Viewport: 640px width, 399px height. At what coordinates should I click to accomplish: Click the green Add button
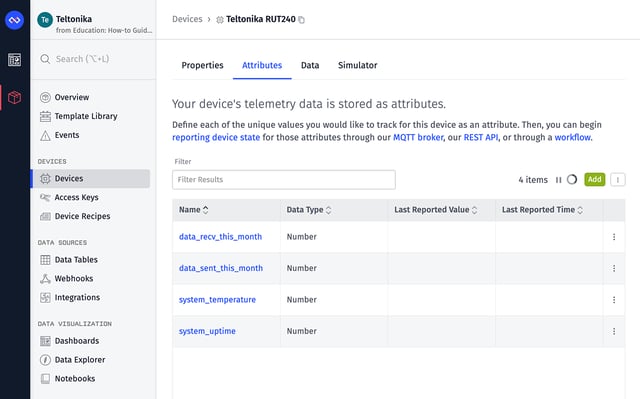click(x=595, y=180)
